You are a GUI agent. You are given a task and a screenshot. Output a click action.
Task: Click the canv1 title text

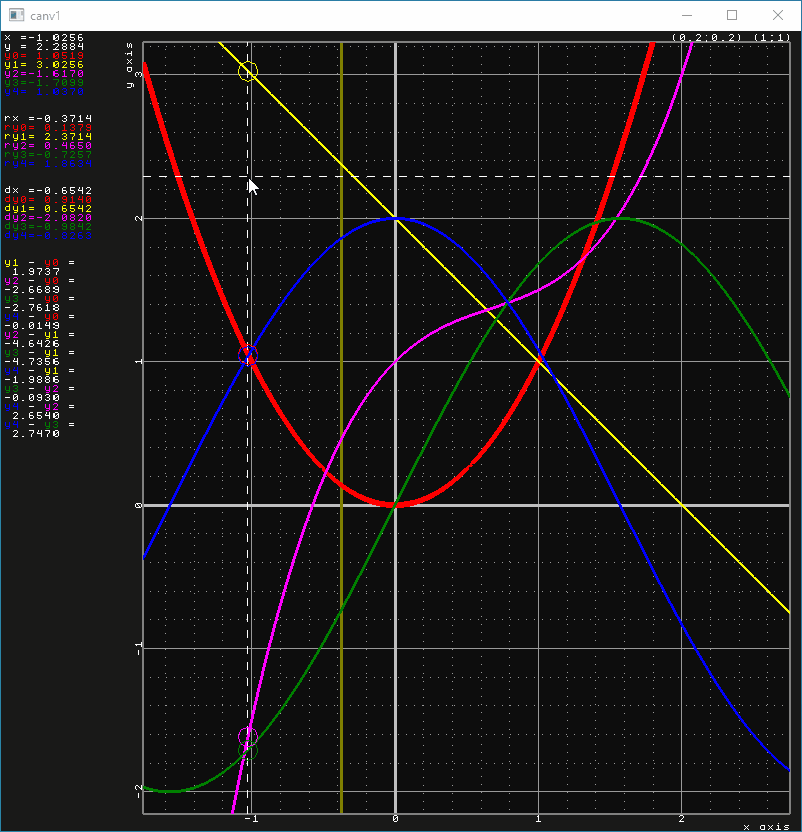(x=45, y=16)
